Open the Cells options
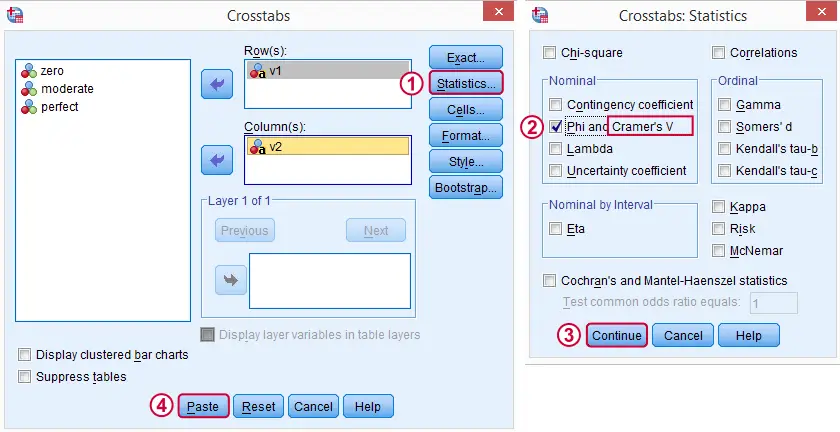Image resolution: width=840 pixels, height=432 pixels. click(x=465, y=109)
